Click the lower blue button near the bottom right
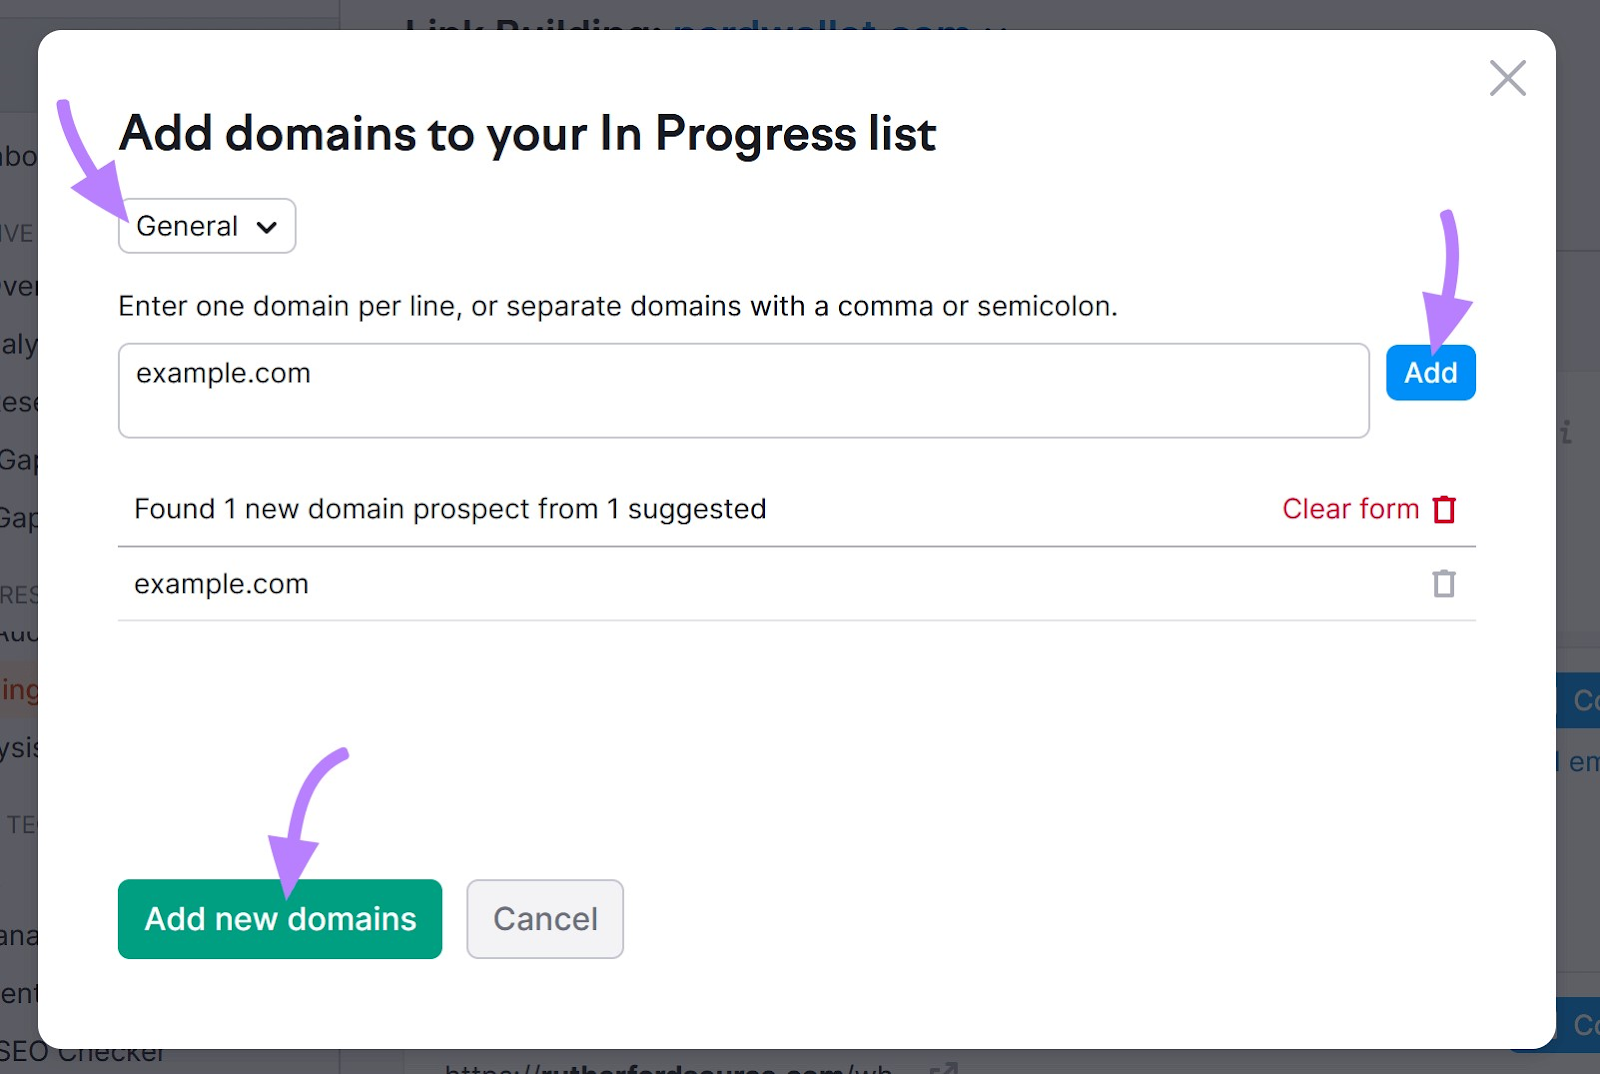Screen dimensions: 1600x1074 click(x=1585, y=1025)
